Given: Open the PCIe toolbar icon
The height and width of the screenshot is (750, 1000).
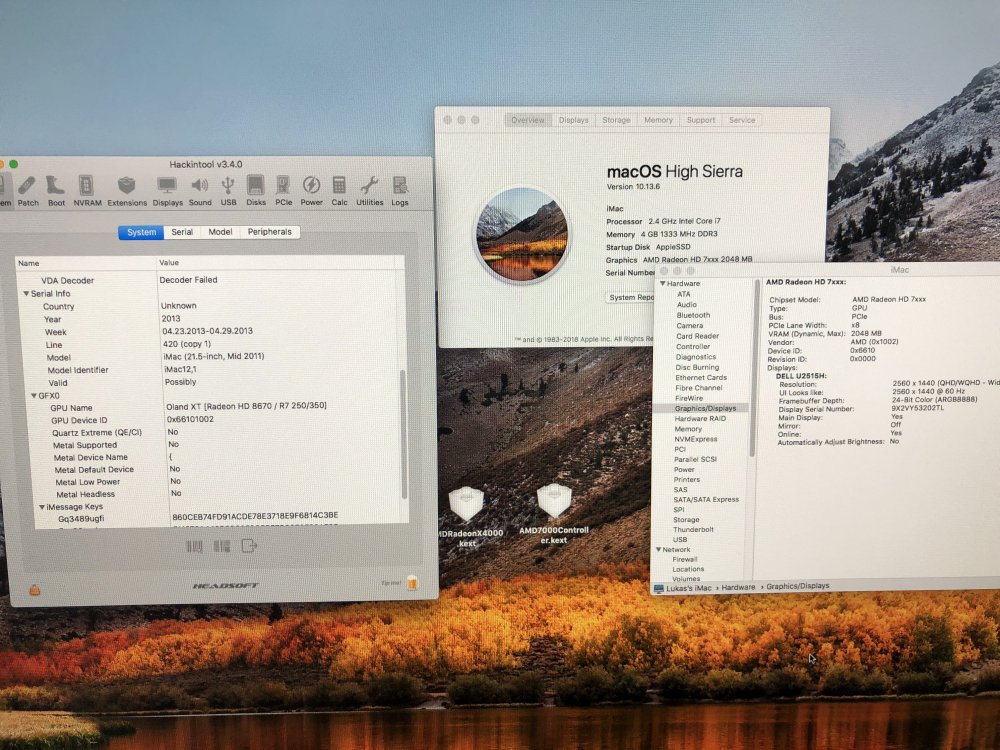Looking at the screenshot, I should 283,191.
